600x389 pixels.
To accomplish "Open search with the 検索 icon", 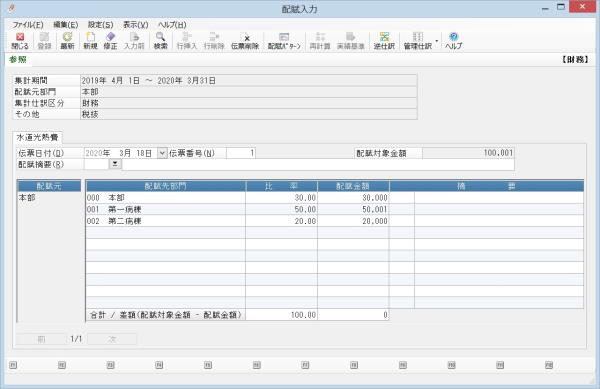I will click(161, 41).
